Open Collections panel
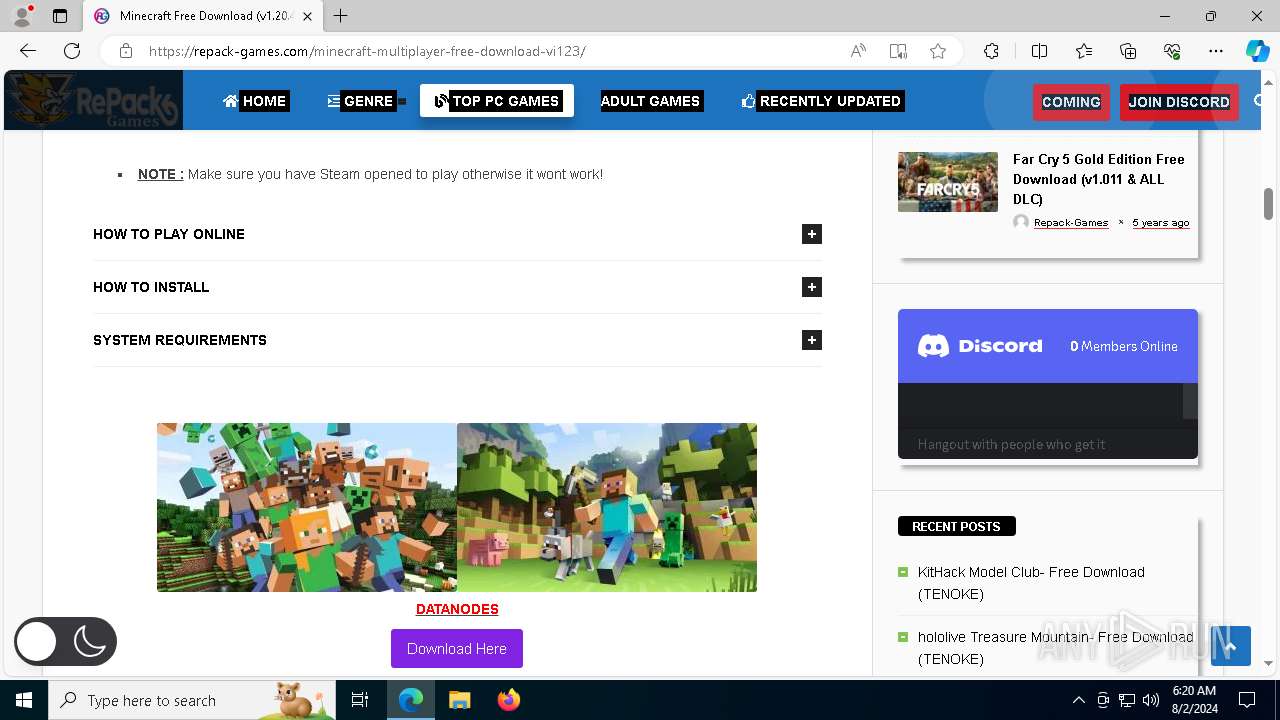Viewport: 1280px width, 720px height. point(1128,51)
